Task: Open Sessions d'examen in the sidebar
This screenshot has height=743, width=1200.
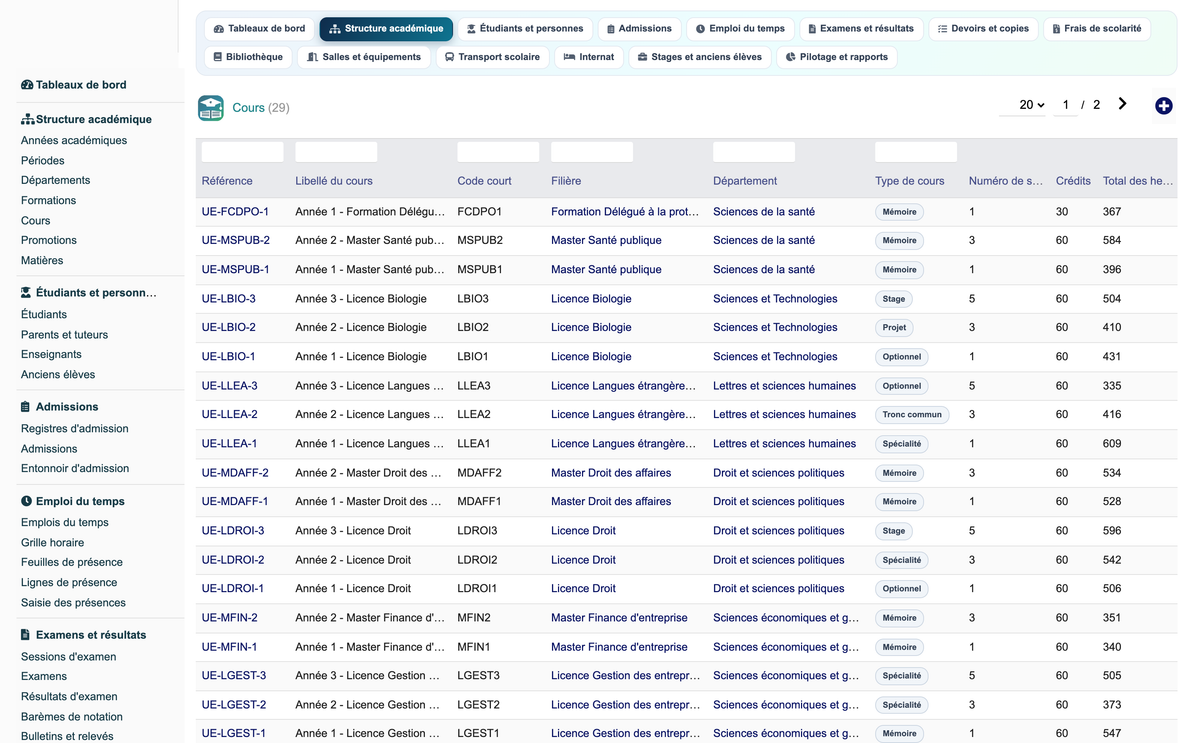Action: 69,657
